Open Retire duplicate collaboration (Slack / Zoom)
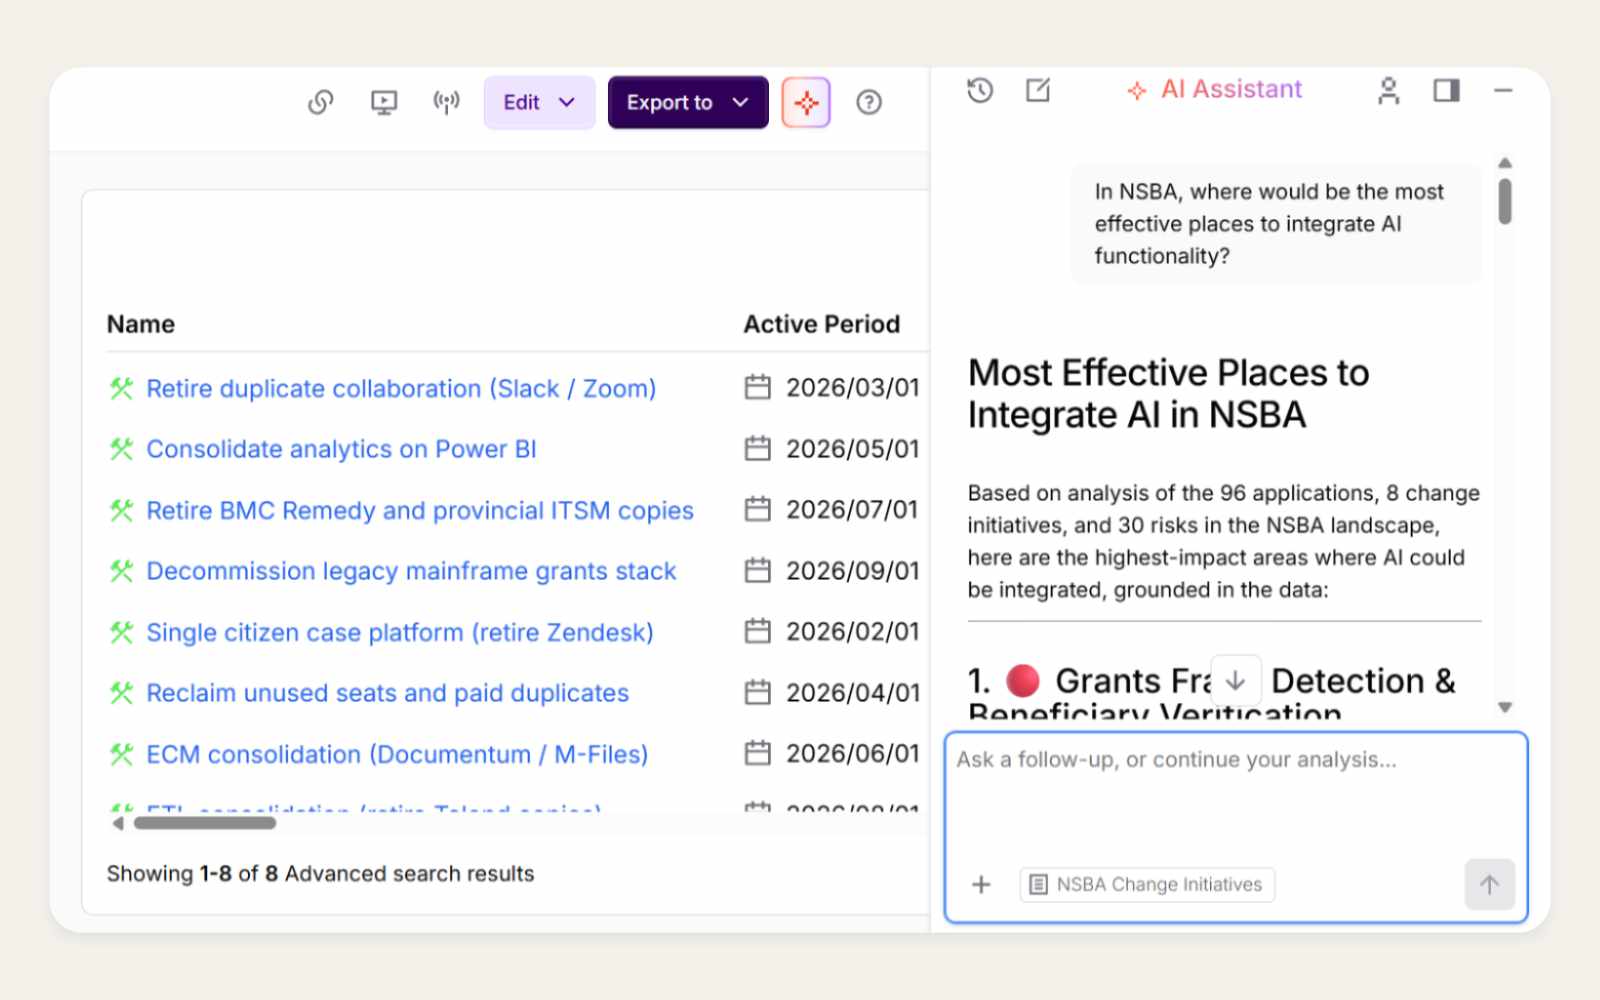 point(401,388)
